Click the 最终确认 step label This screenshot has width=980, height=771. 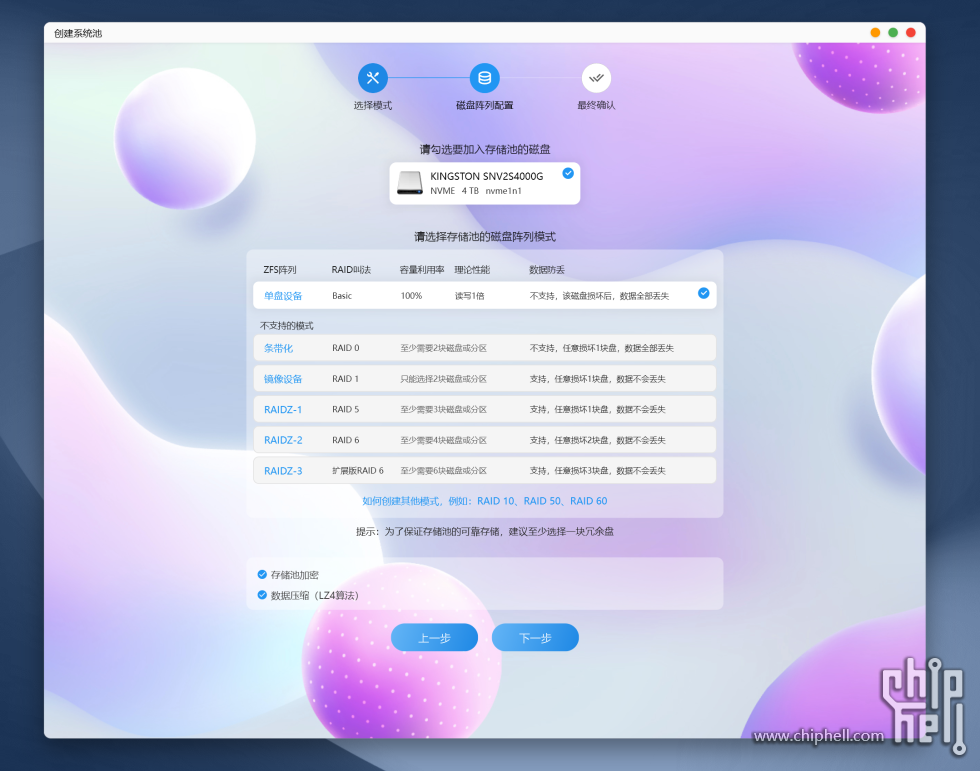[596, 106]
